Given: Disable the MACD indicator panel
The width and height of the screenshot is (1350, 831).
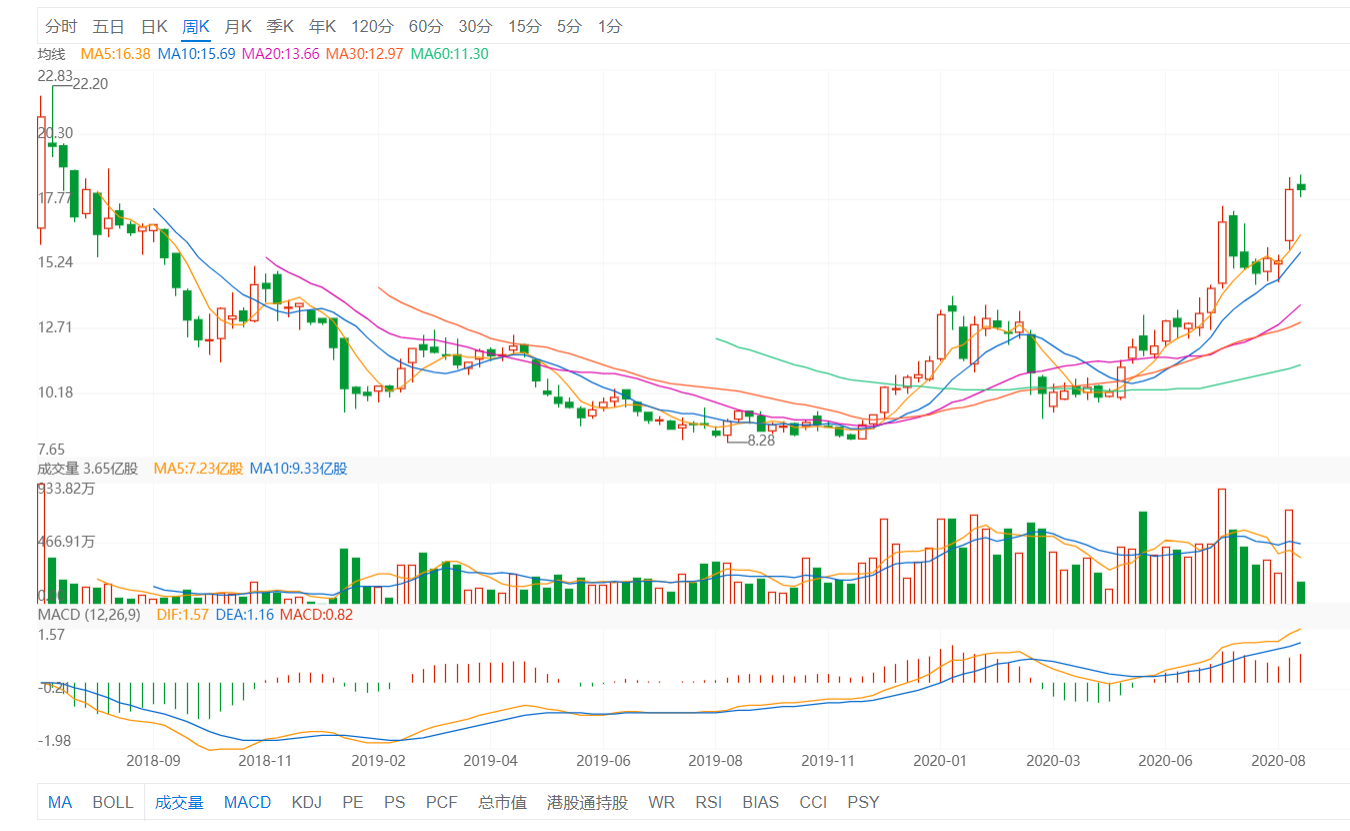Looking at the screenshot, I should coord(247,802).
